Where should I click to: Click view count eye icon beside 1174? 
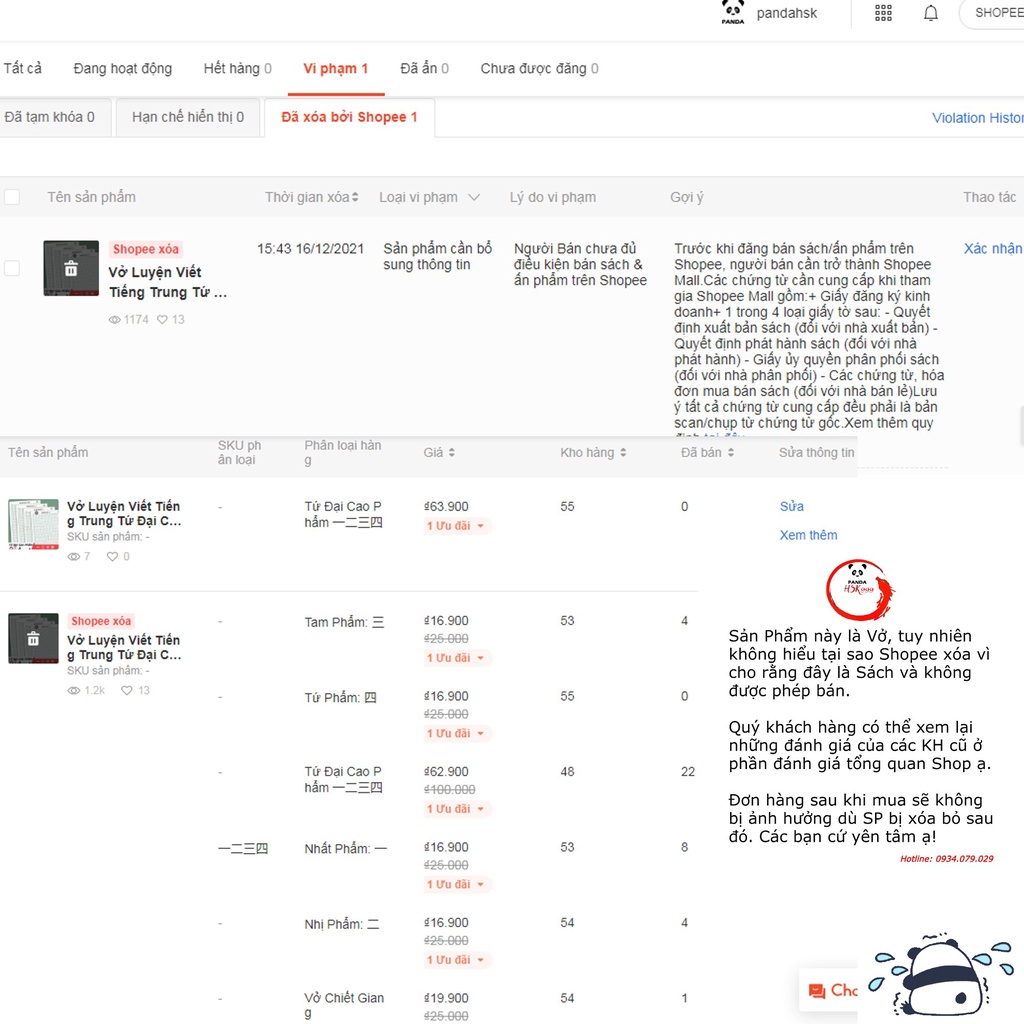[x=114, y=319]
